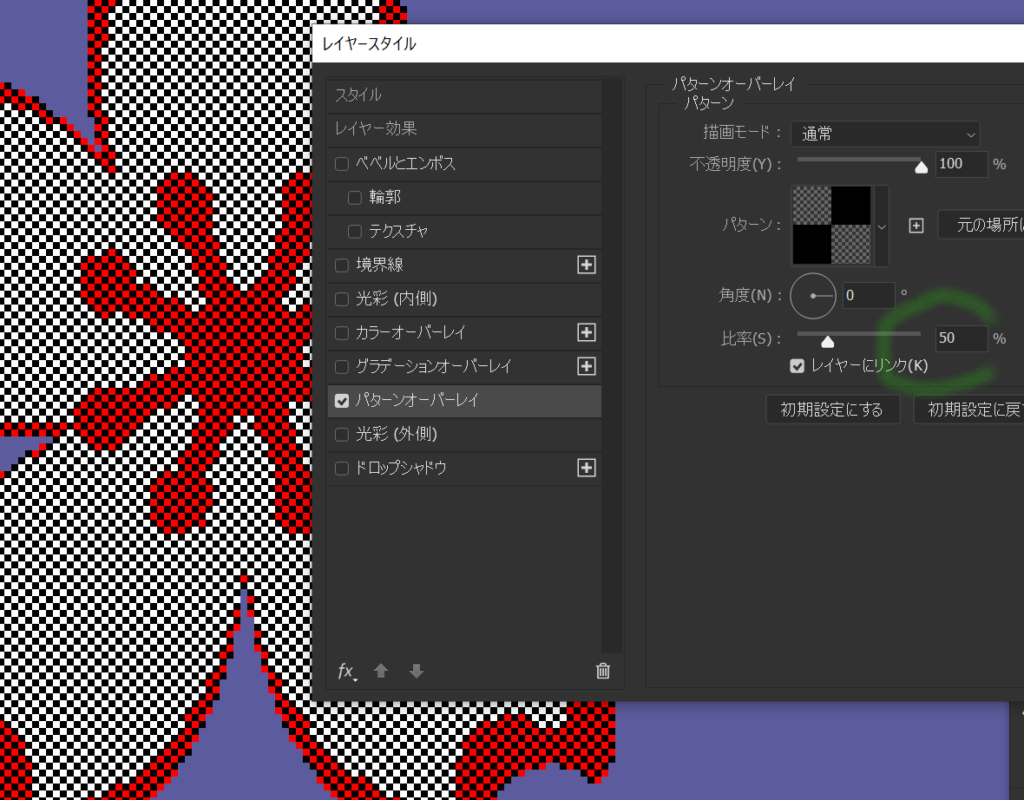Click the trash delete effect icon
This screenshot has width=1024, height=800.
(603, 671)
